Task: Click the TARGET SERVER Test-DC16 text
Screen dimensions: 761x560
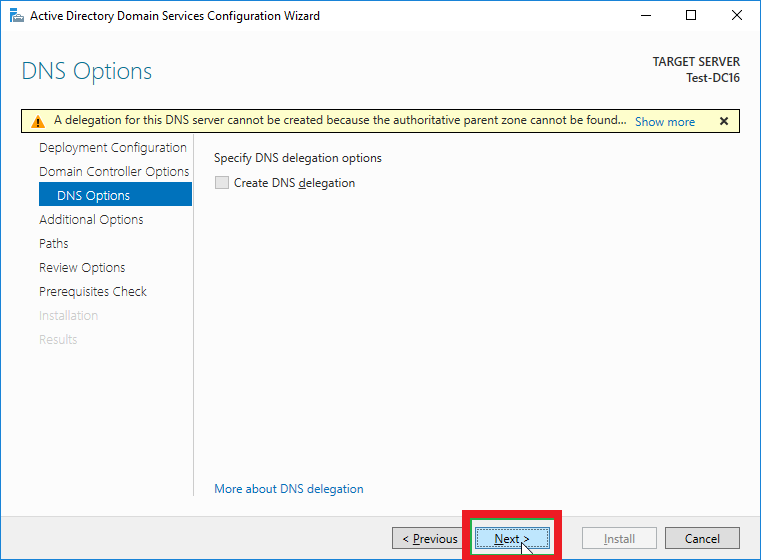Action: (696, 70)
